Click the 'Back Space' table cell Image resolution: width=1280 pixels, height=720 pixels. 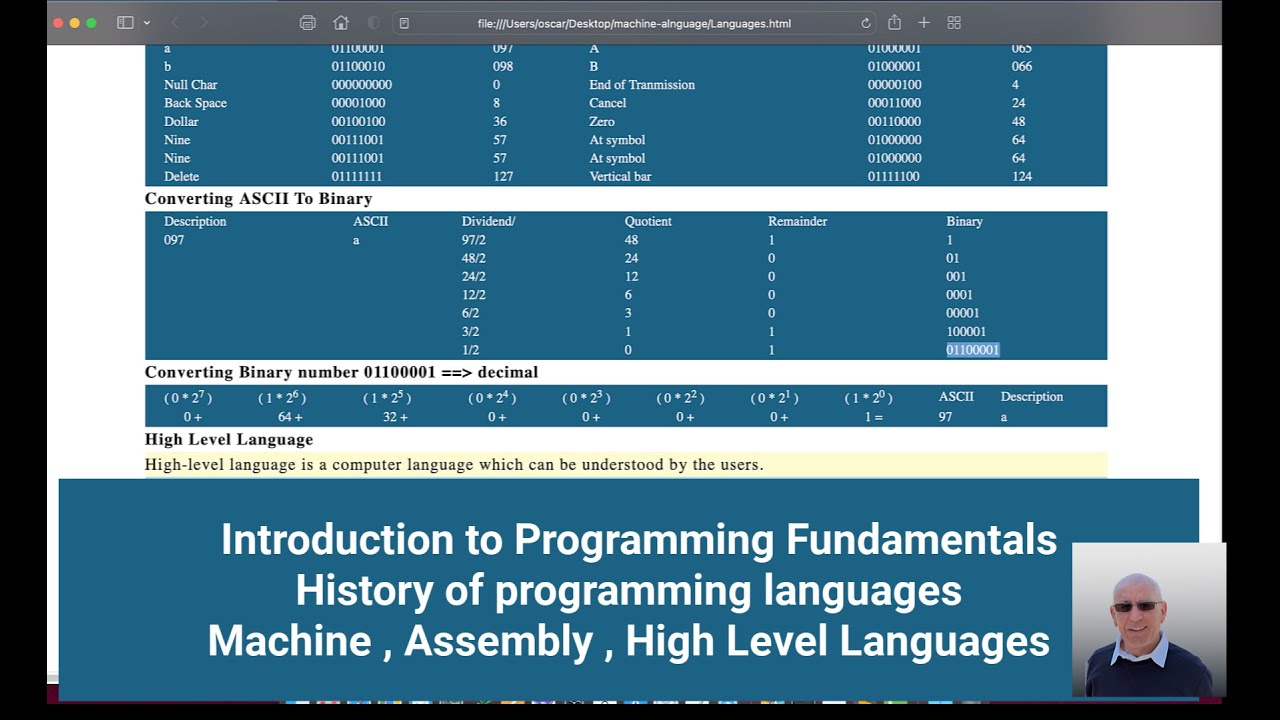tap(195, 103)
